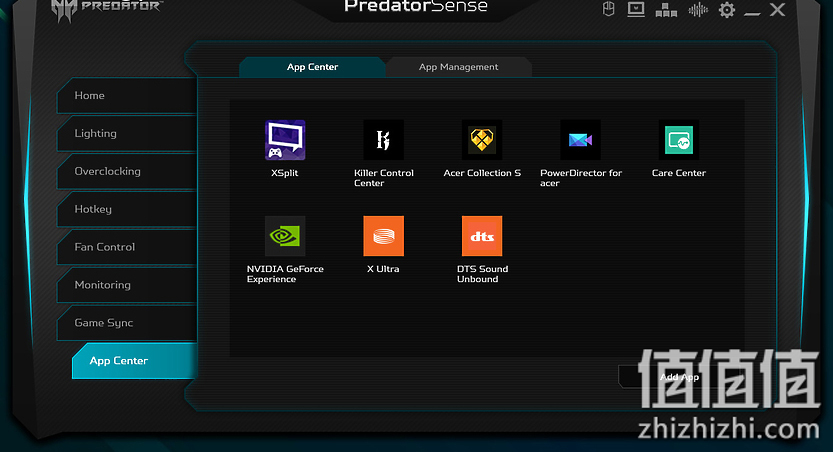833x452 pixels.
Task: Launch NVIDIA GeForce Experience icon
Action: pyautogui.click(x=285, y=236)
